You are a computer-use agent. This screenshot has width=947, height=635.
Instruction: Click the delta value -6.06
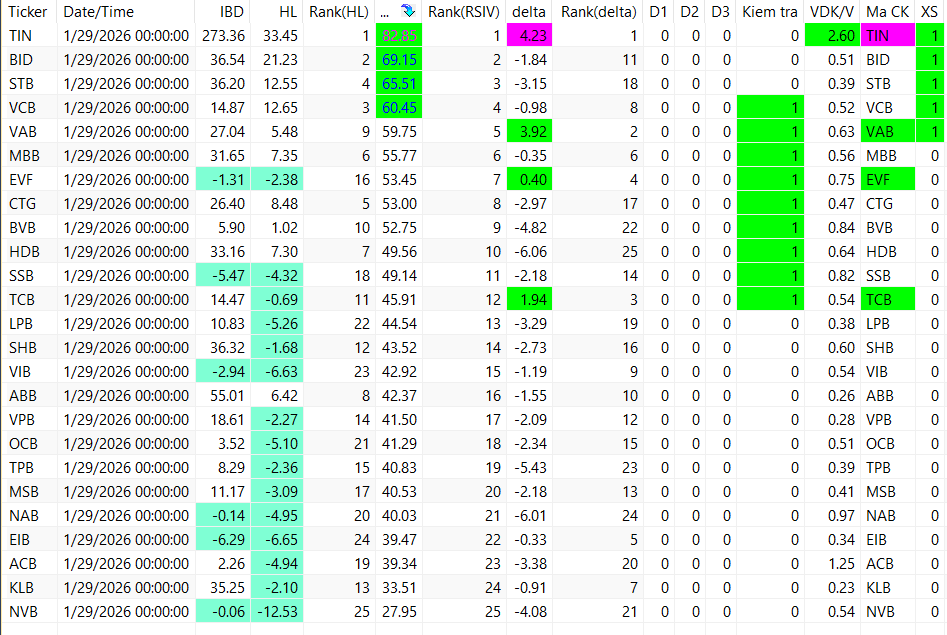[x=530, y=252]
